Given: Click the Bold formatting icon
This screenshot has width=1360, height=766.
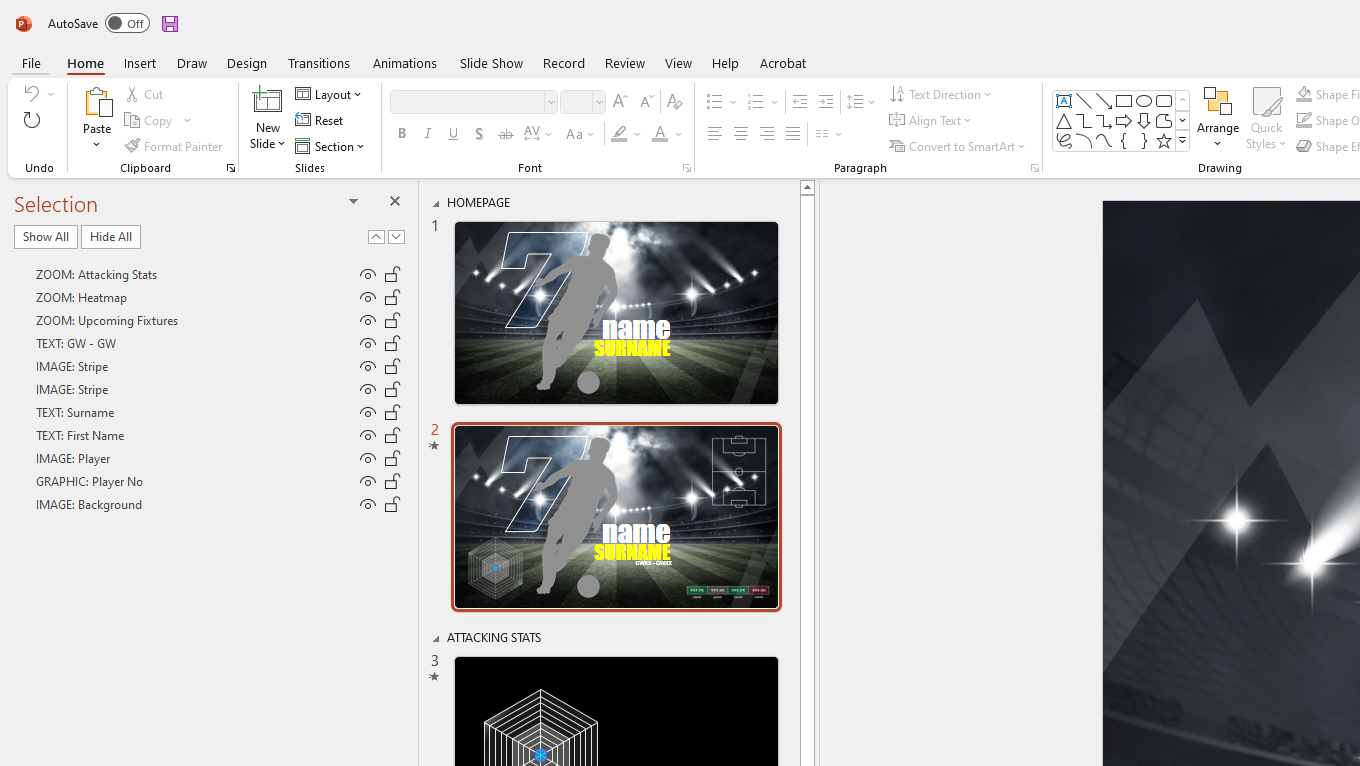Looking at the screenshot, I should 402,134.
